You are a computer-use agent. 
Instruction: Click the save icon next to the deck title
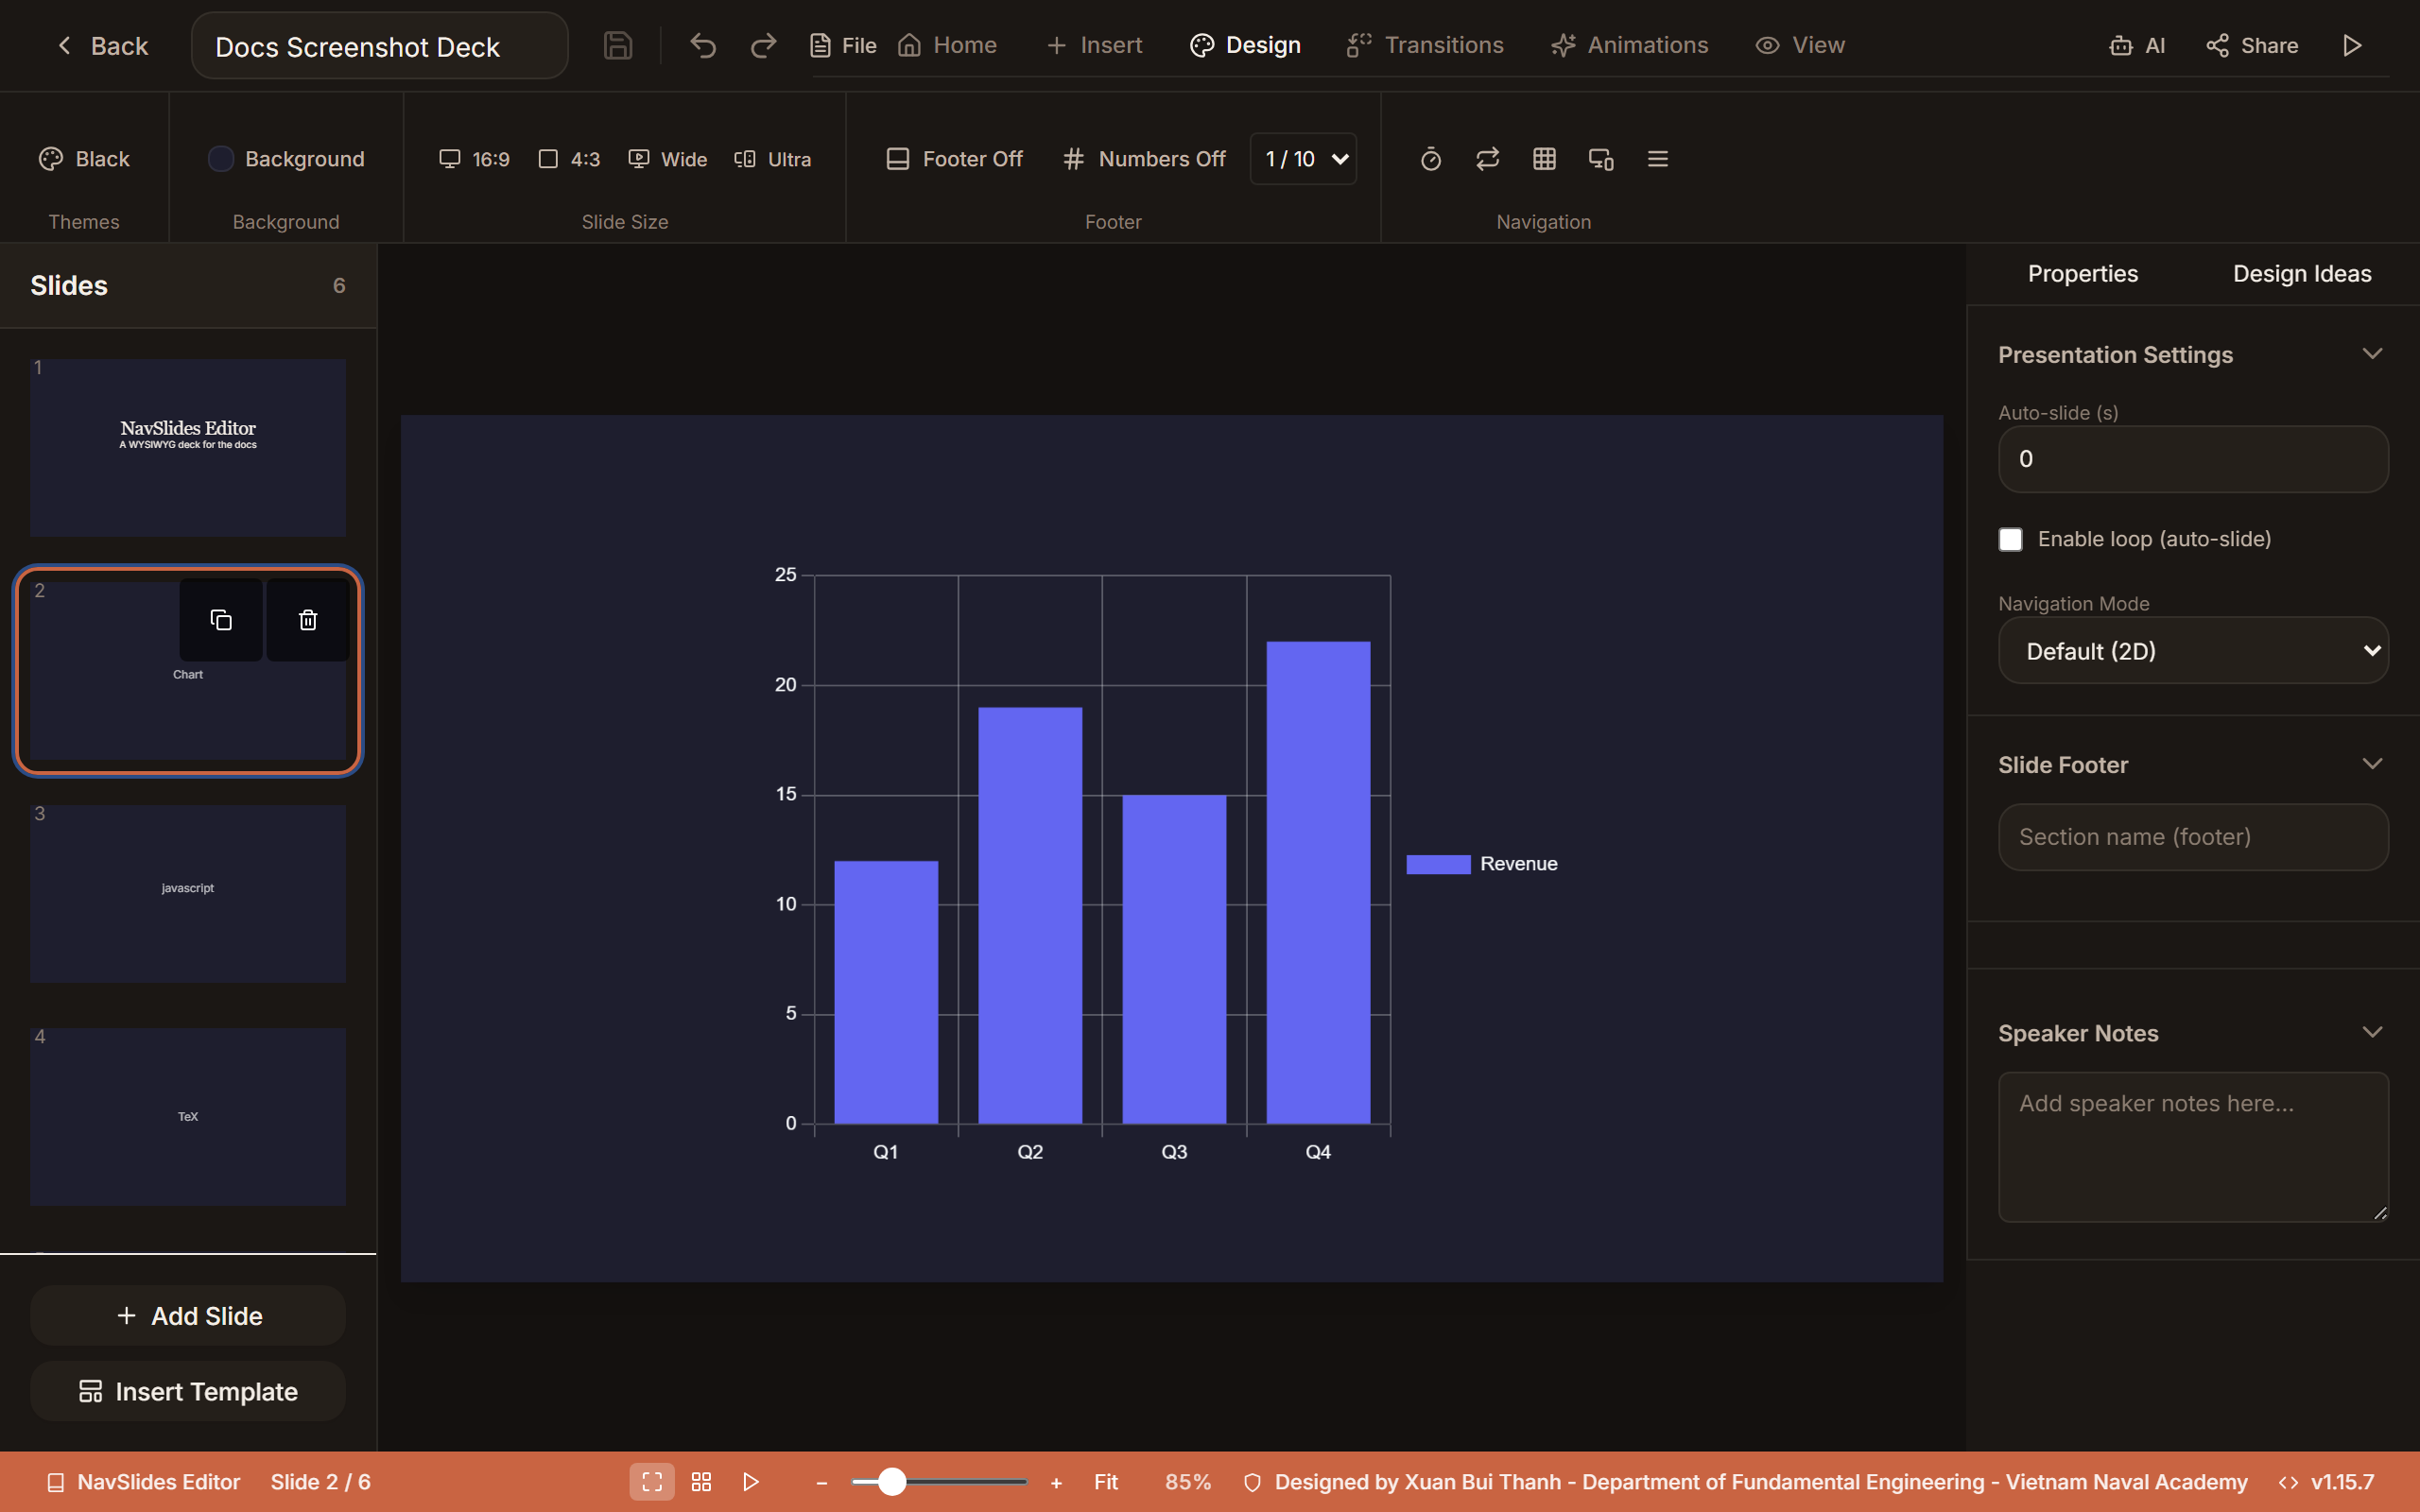[x=617, y=46]
